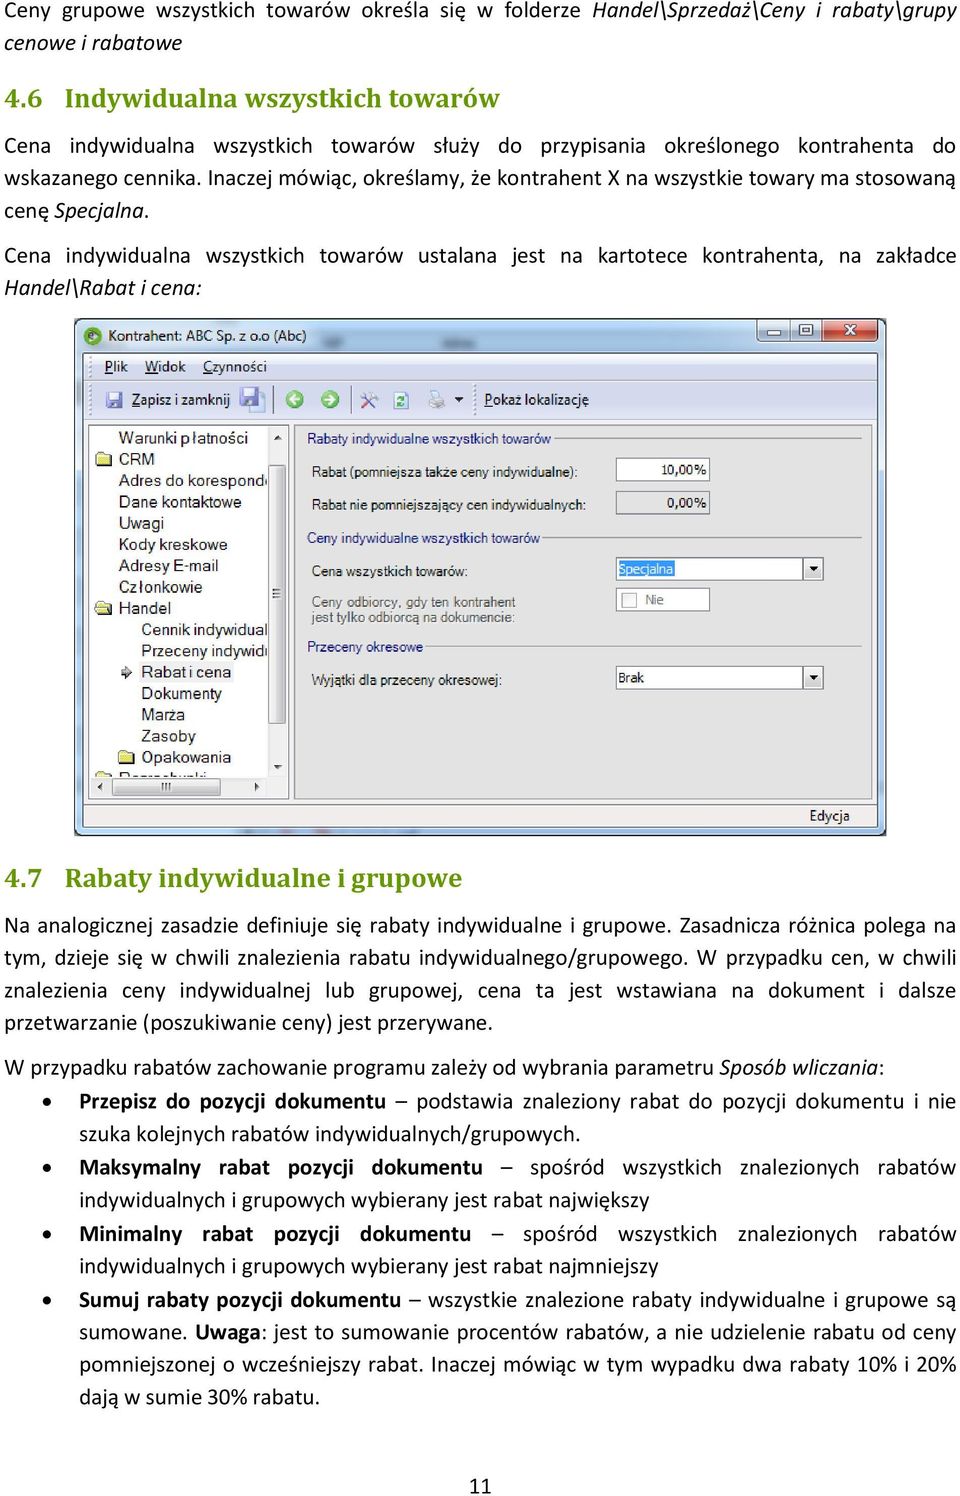This screenshot has height=1496, width=960.
Task: Open the tools wrench icon in toolbar
Action: click(x=369, y=400)
